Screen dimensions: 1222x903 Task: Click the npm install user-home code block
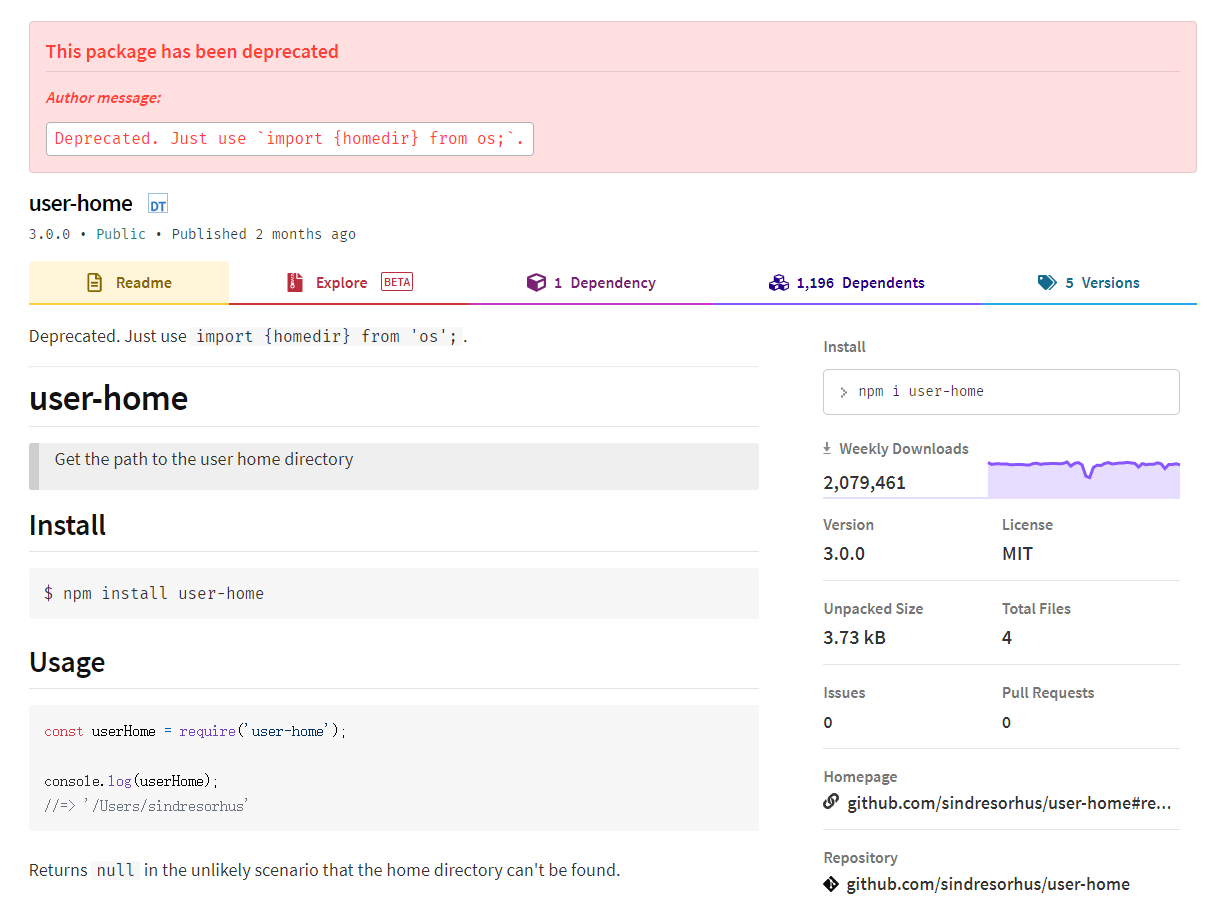(x=394, y=594)
